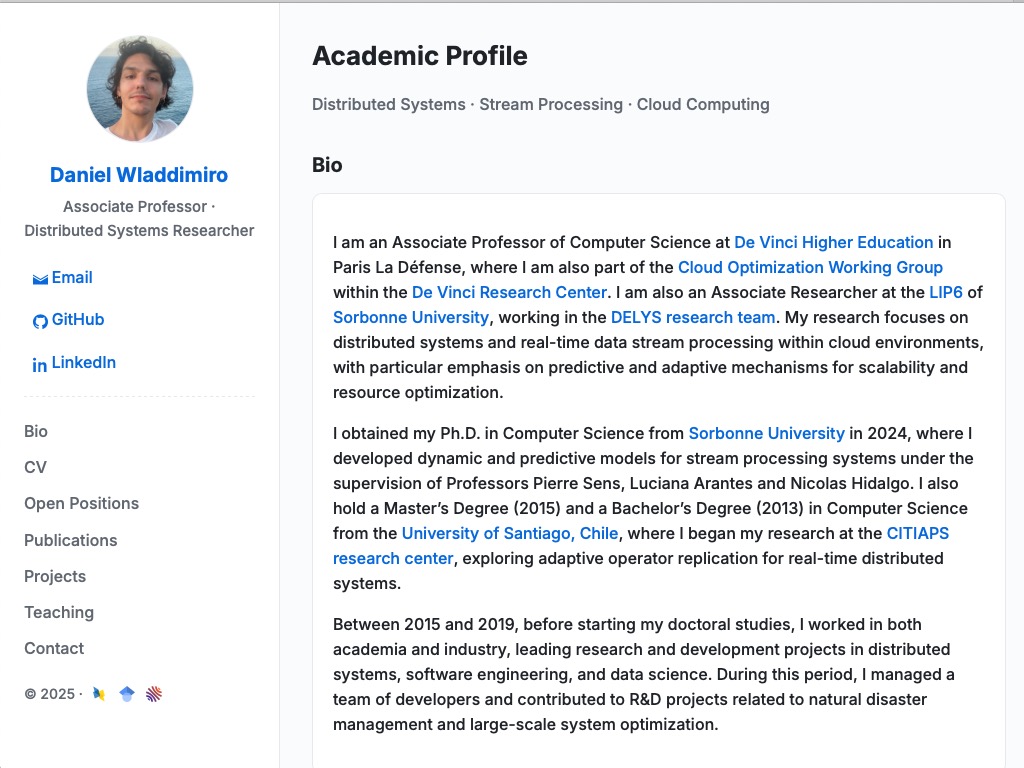The height and width of the screenshot is (768, 1024).
Task: Open the Google Scholar graduation cap icon
Action: point(127,694)
